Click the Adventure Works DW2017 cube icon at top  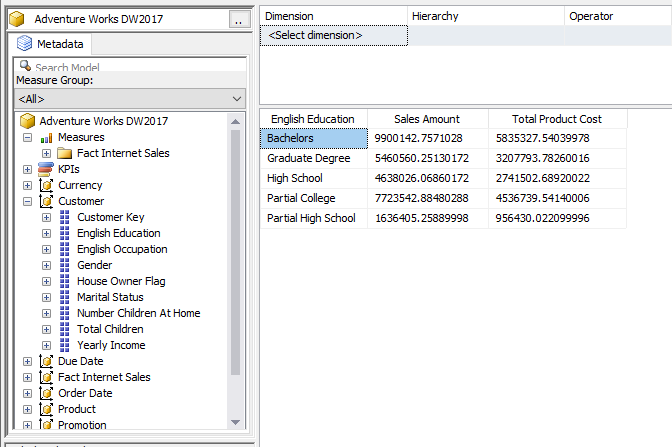[17, 19]
